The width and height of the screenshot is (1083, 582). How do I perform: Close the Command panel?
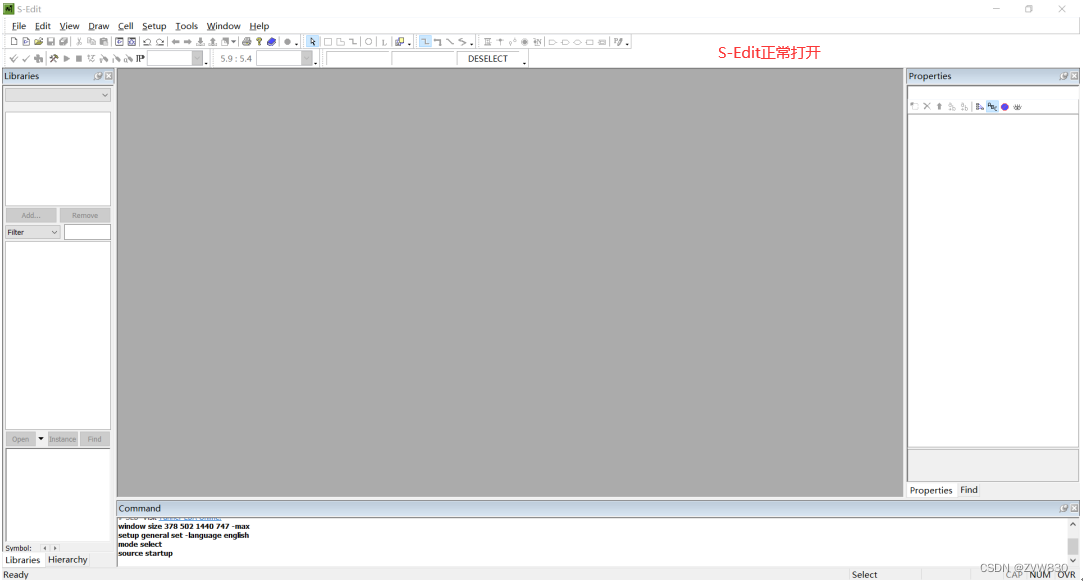tap(1074, 508)
